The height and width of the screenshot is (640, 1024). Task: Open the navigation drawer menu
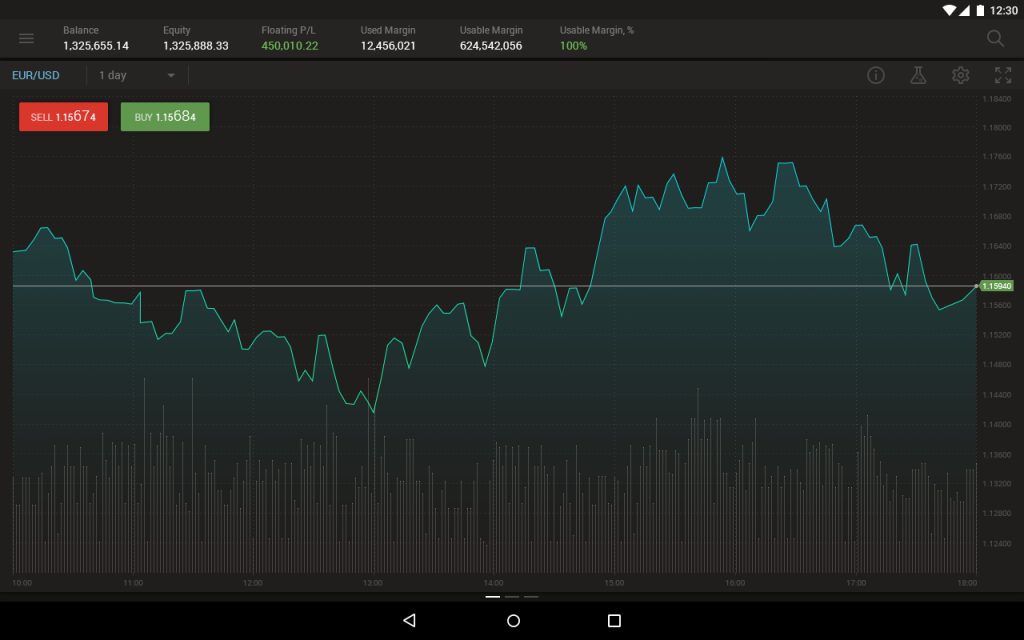pyautogui.click(x=26, y=38)
